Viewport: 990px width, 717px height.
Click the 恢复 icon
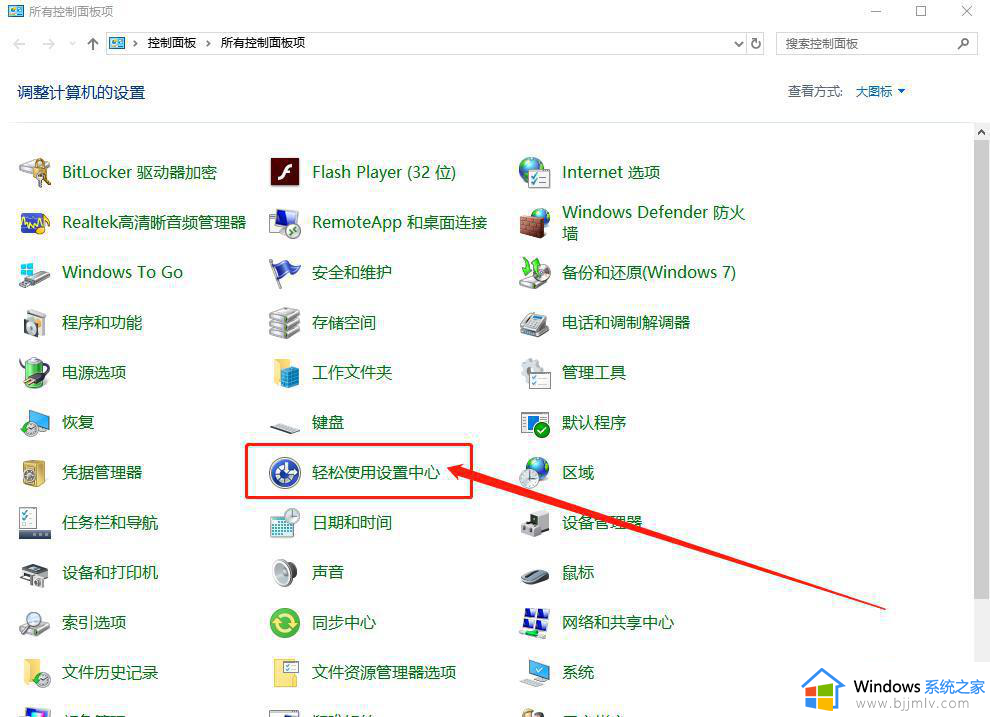click(35, 422)
